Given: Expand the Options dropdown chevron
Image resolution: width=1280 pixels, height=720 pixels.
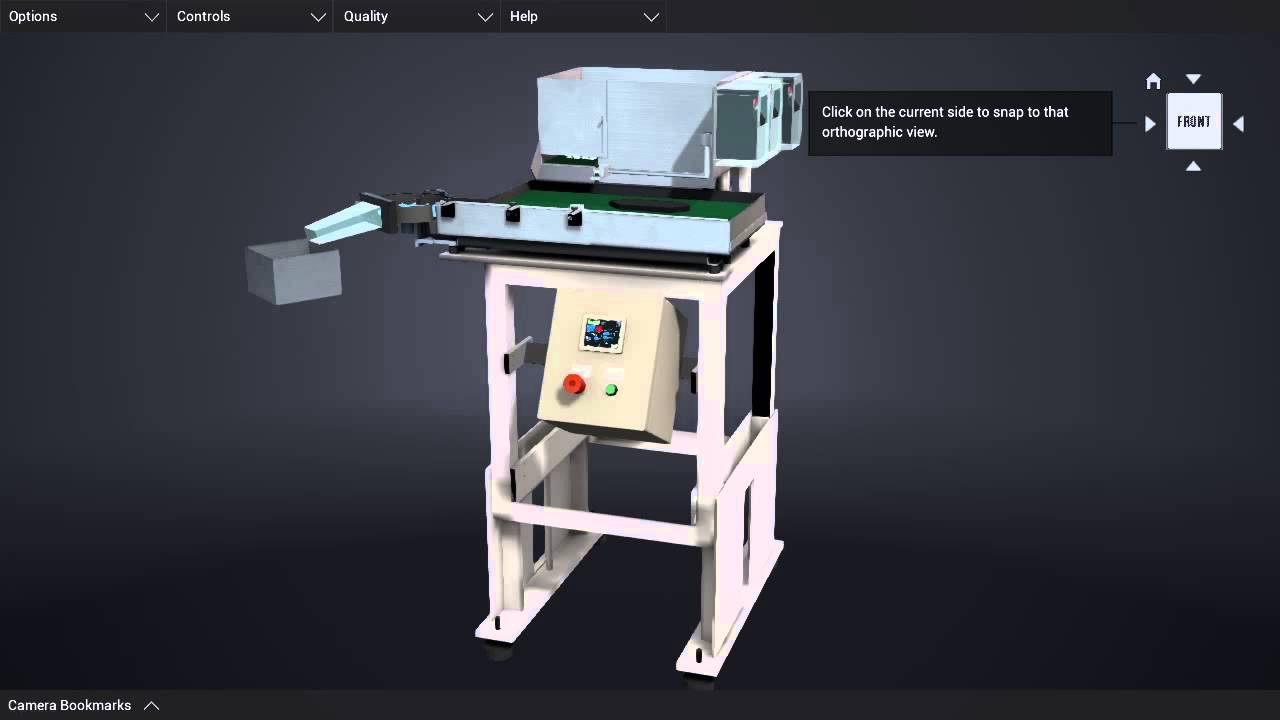Looking at the screenshot, I should coord(152,17).
